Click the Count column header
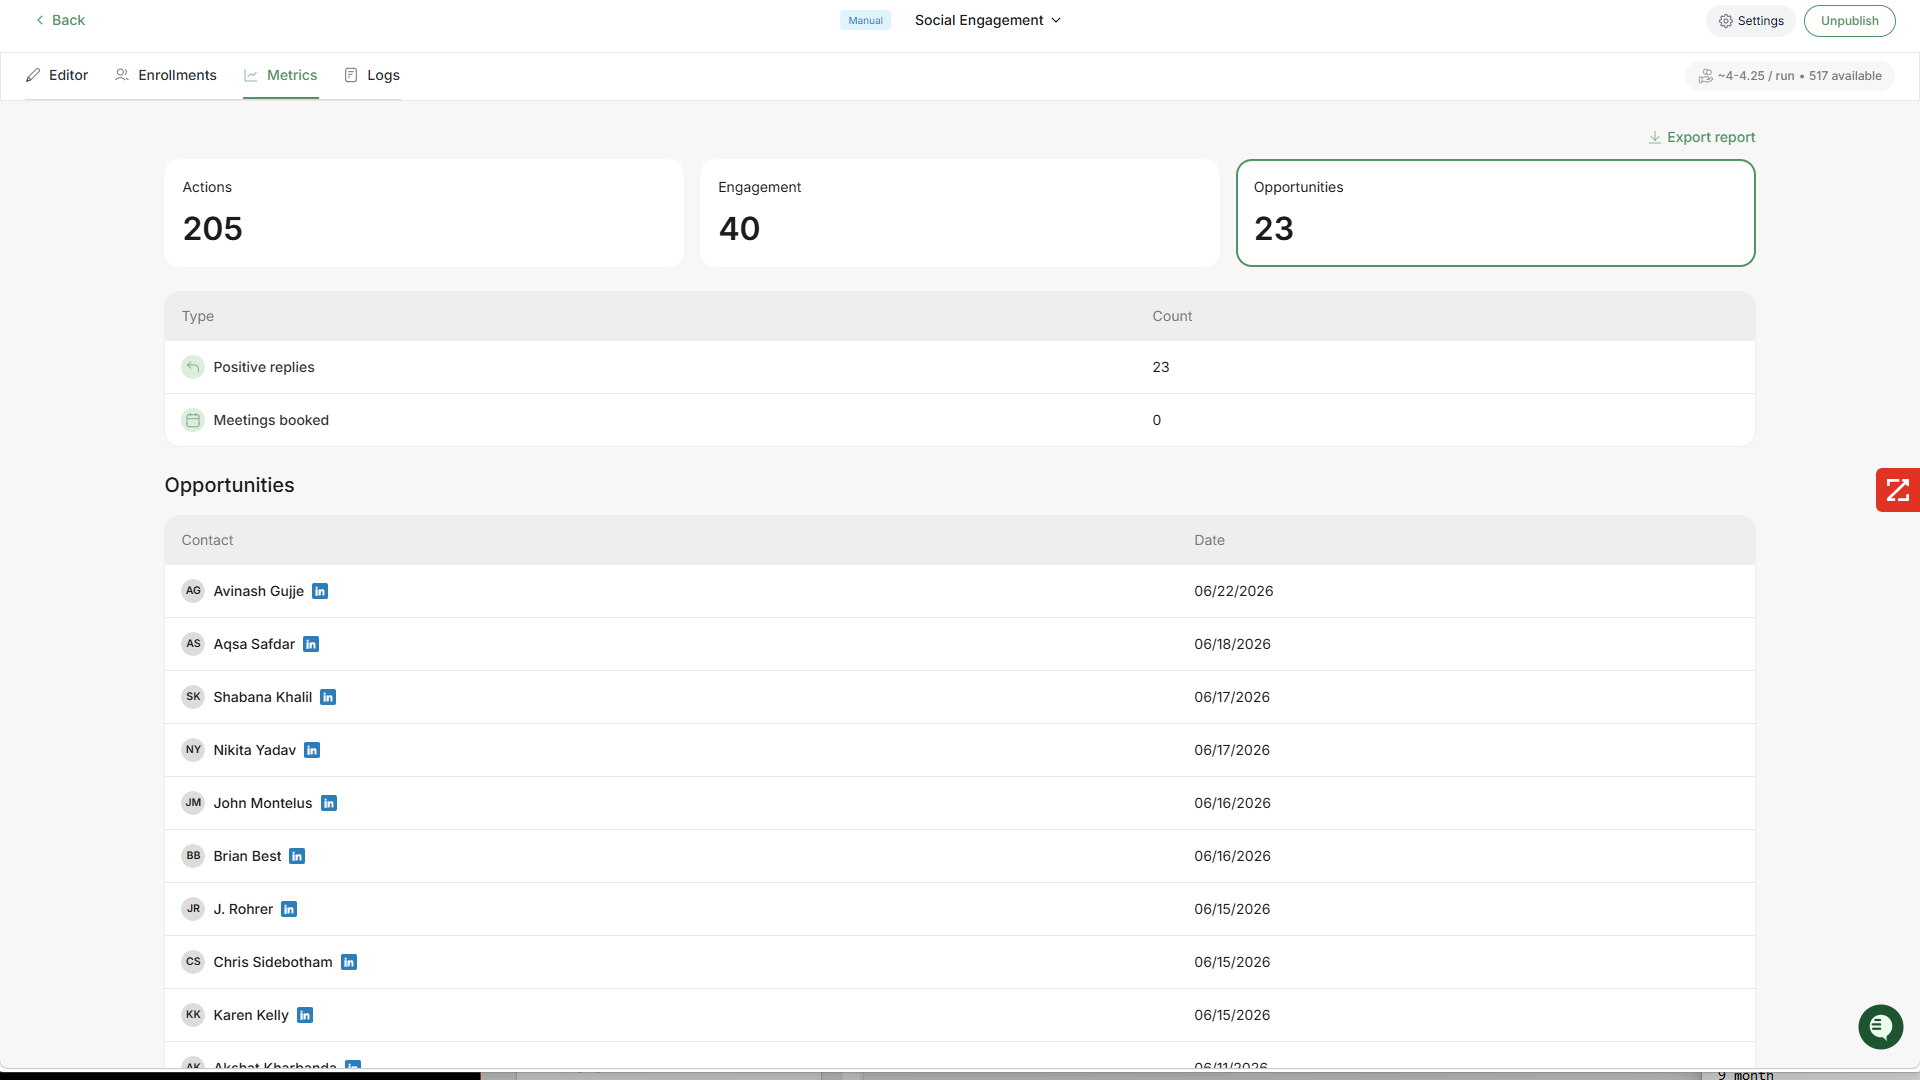Viewport: 1920px width, 1080px height. click(1172, 316)
